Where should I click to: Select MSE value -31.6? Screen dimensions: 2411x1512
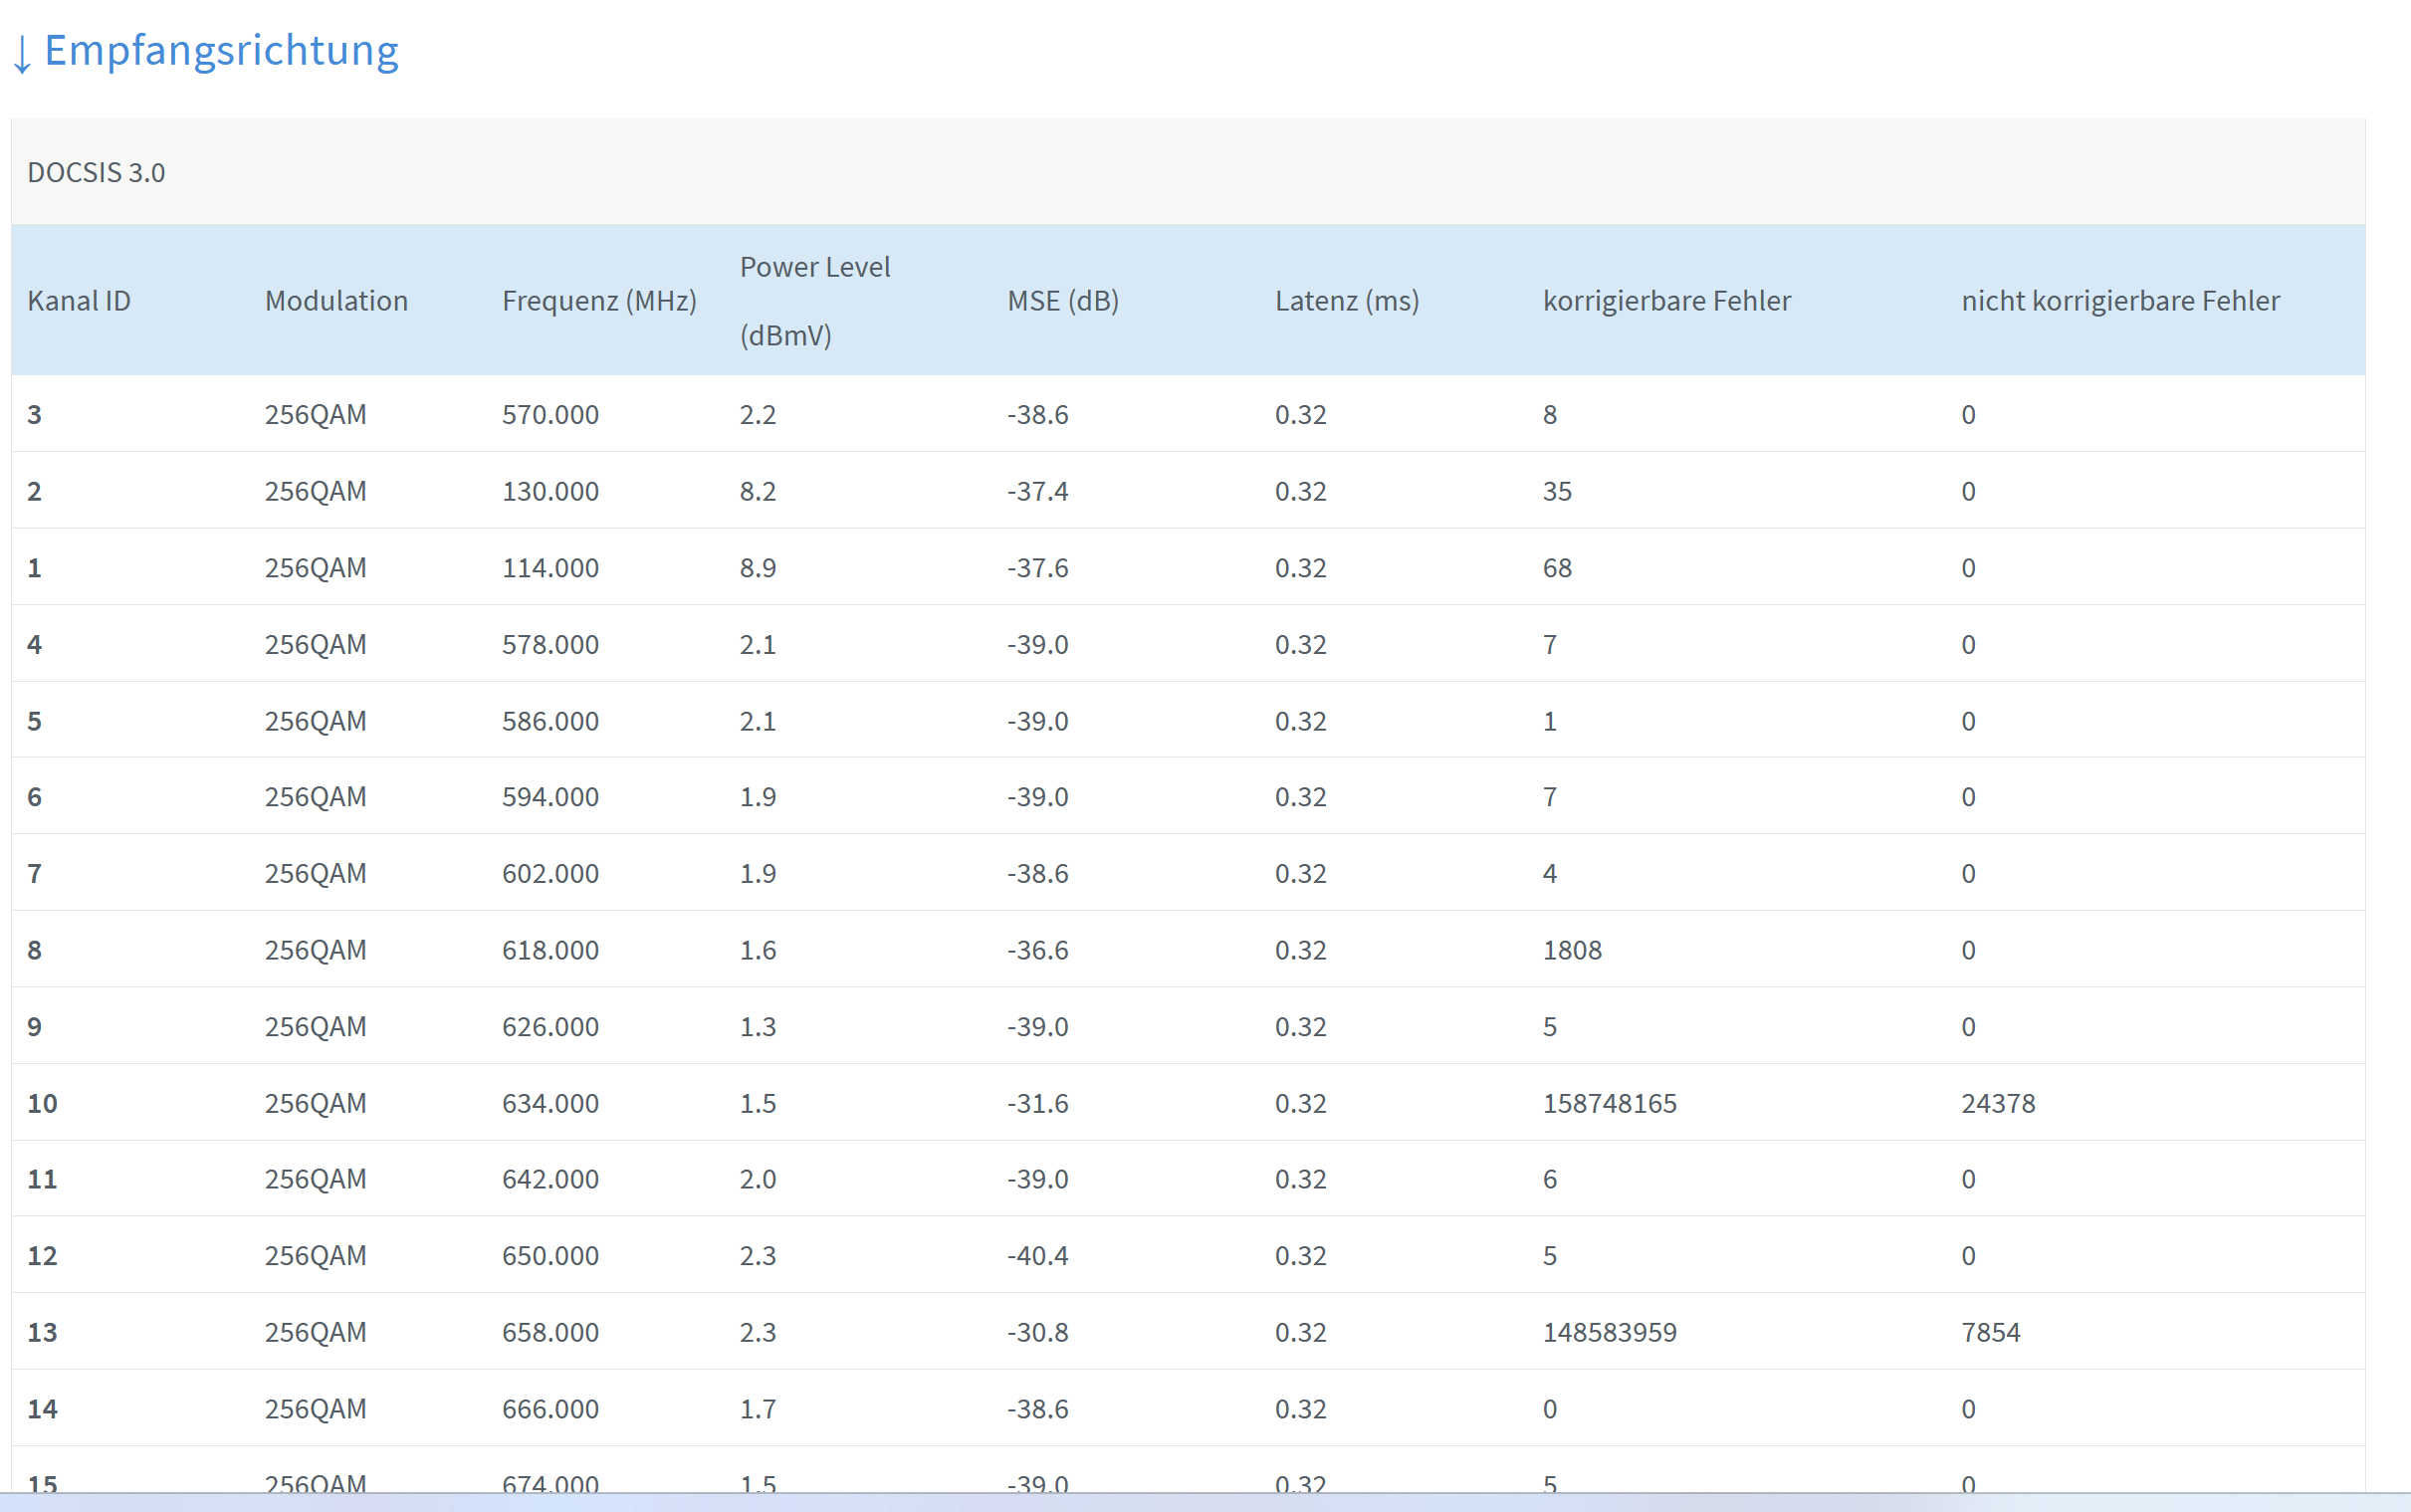(x=1037, y=1104)
